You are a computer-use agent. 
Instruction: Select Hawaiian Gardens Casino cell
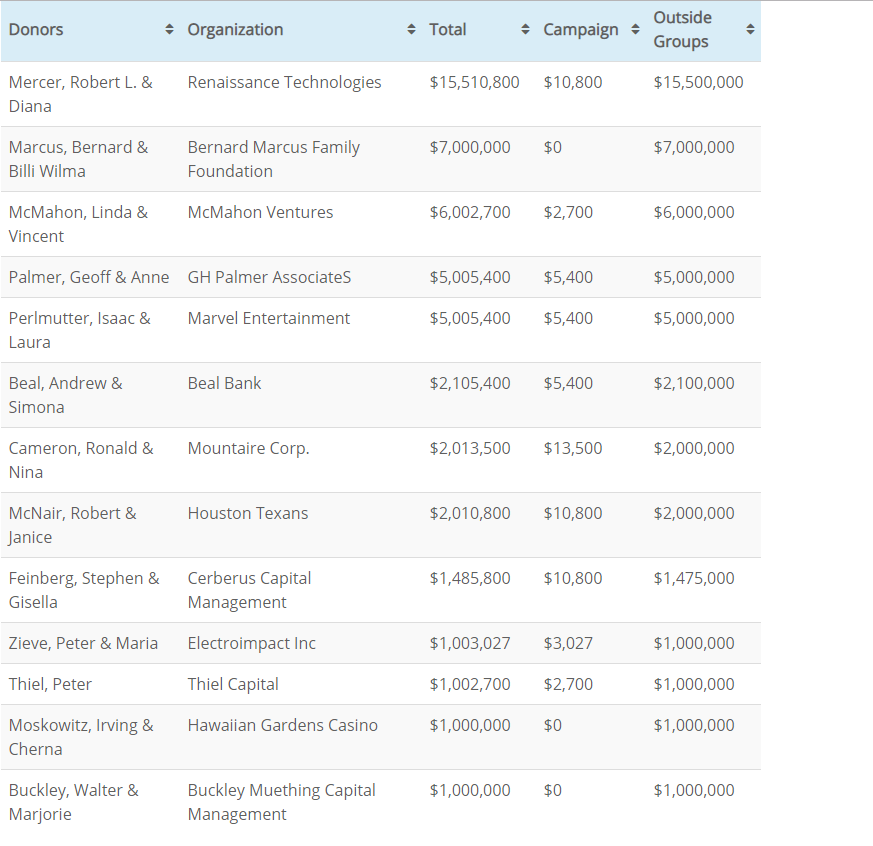click(283, 726)
